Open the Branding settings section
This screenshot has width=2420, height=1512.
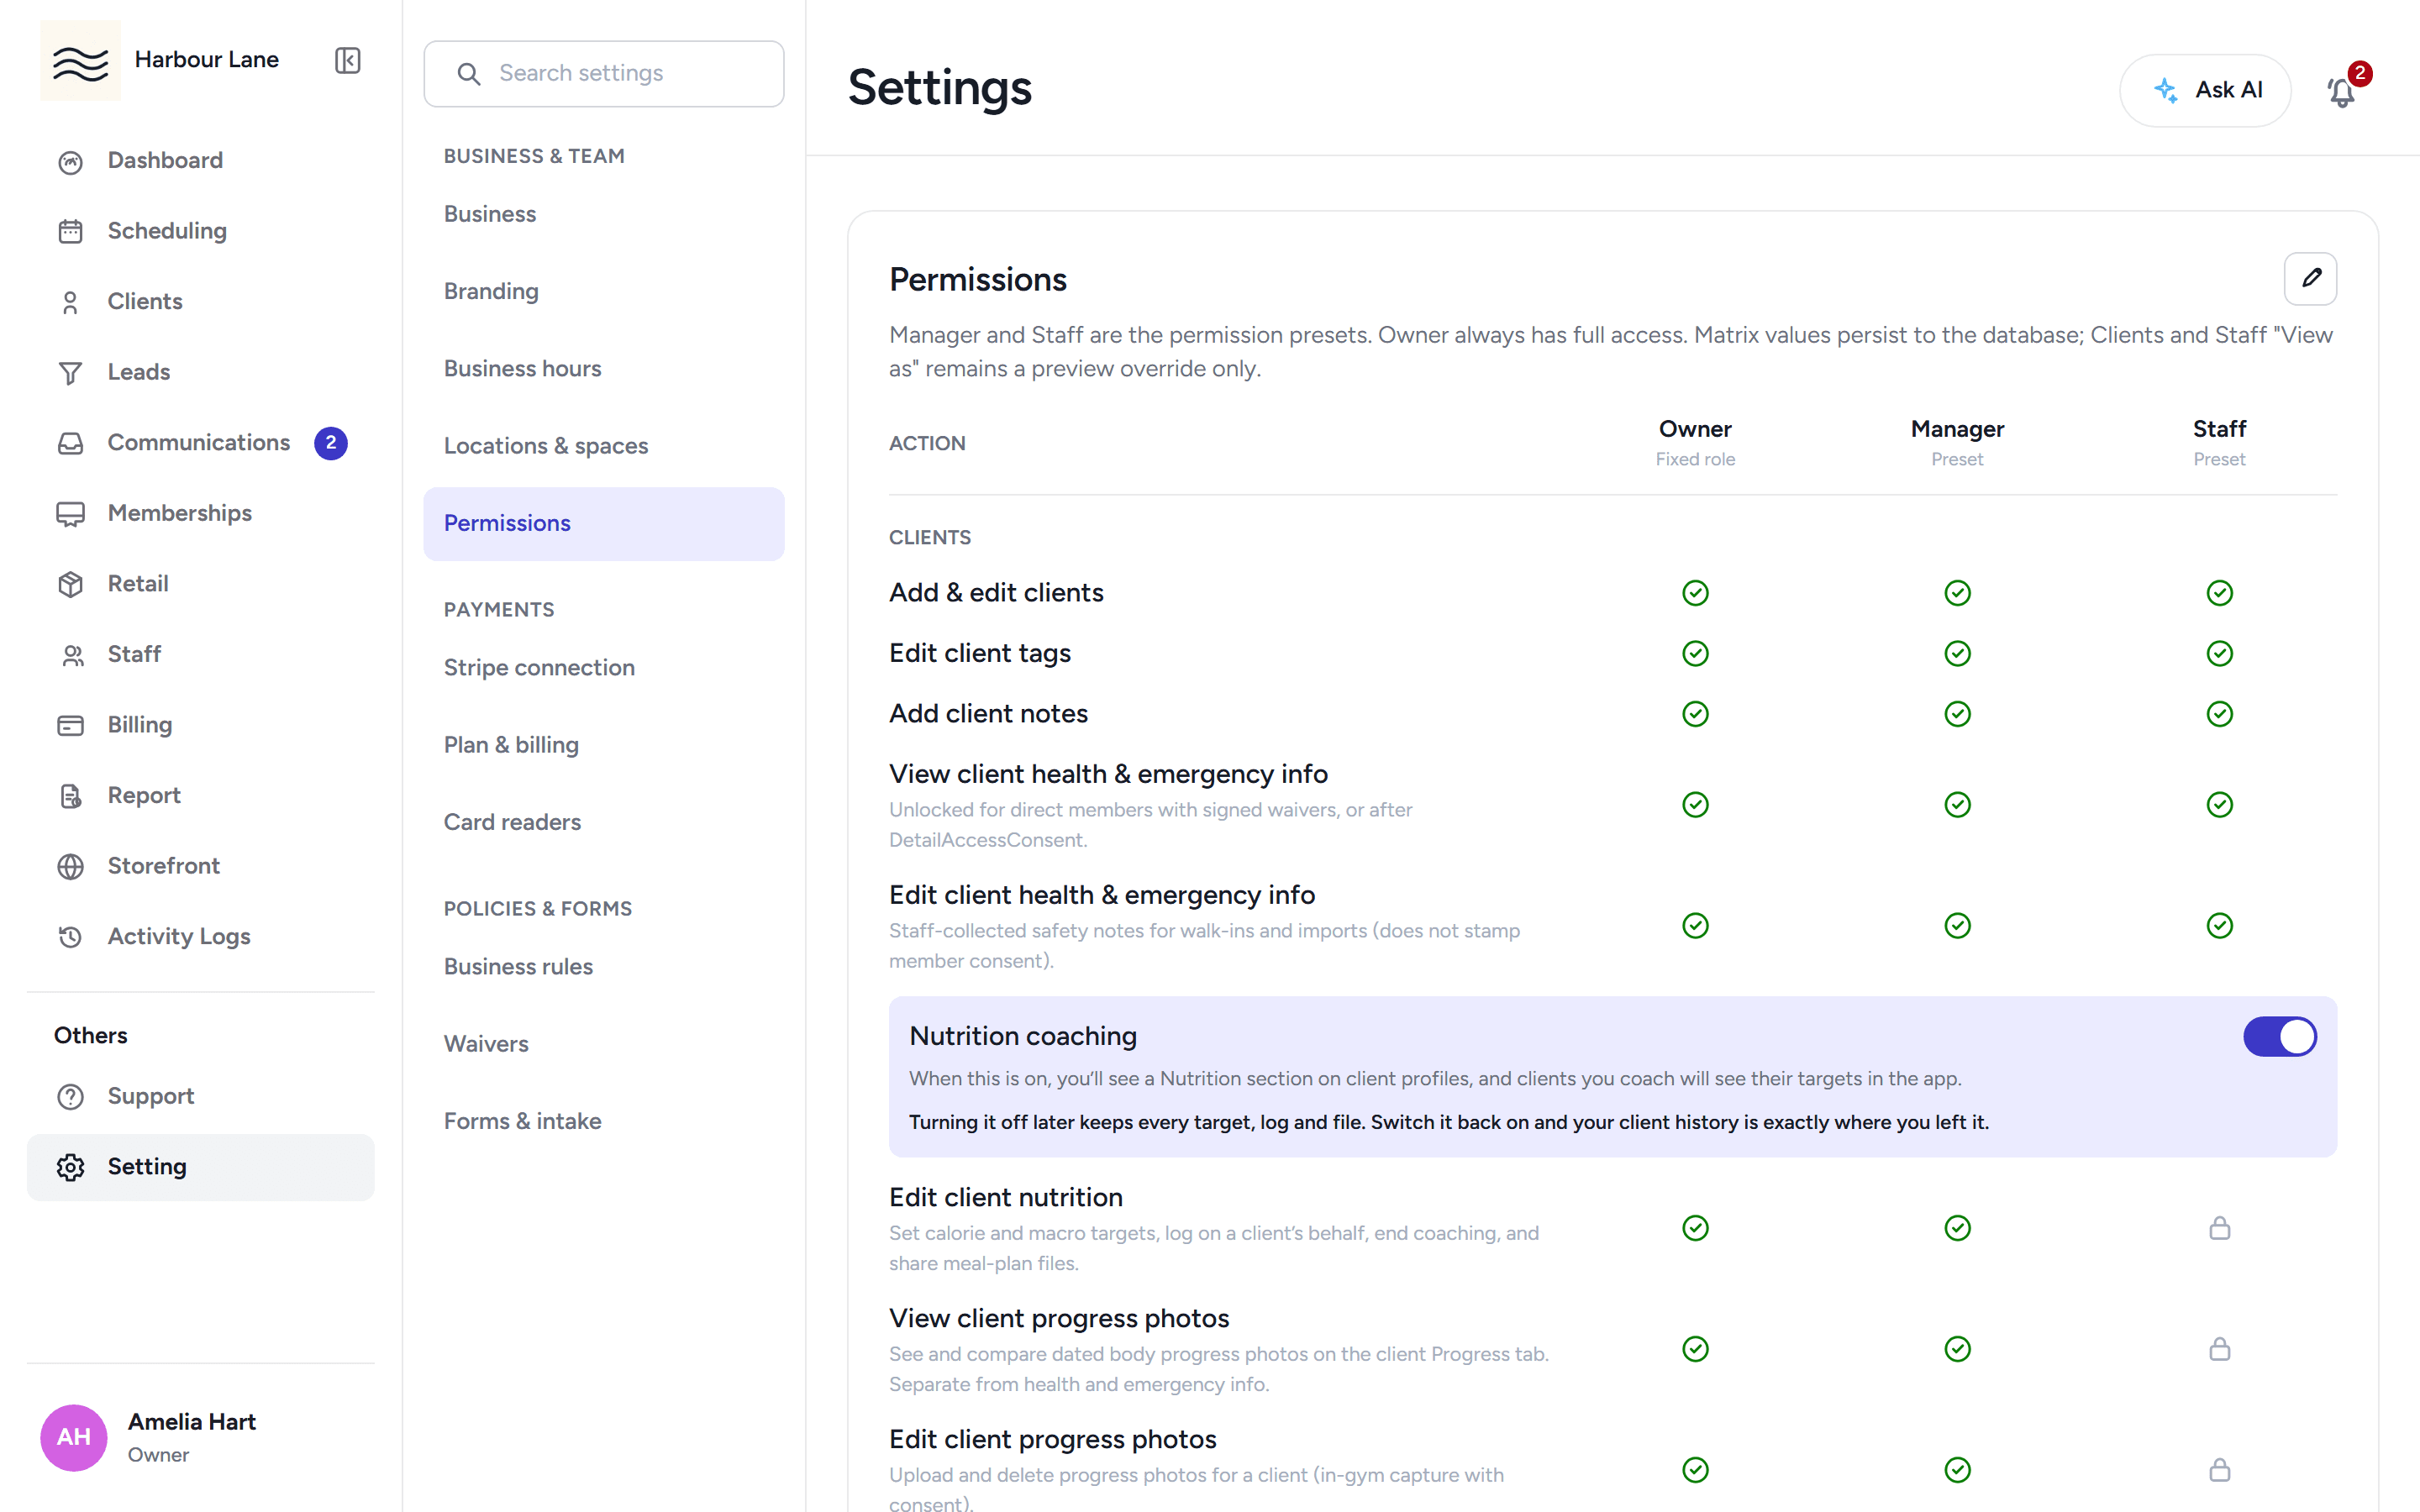(x=603, y=291)
